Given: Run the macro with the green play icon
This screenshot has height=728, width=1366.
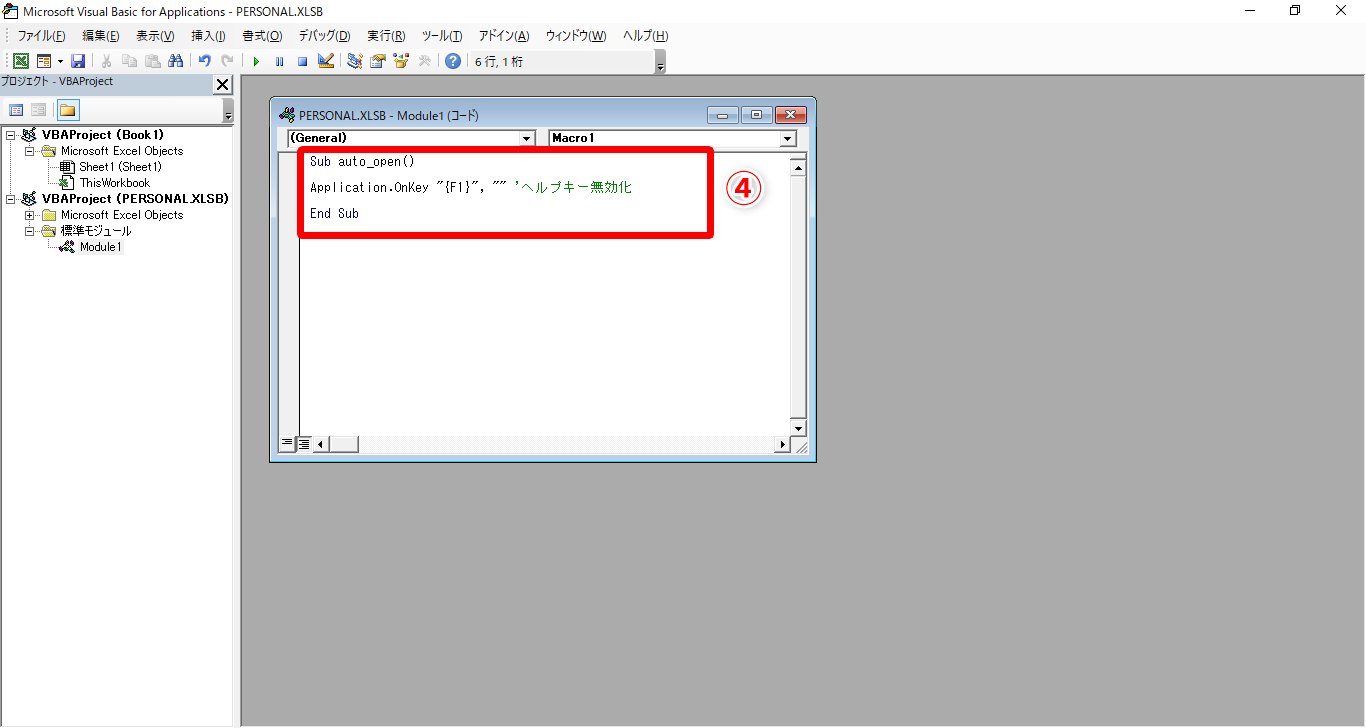Looking at the screenshot, I should 256,61.
